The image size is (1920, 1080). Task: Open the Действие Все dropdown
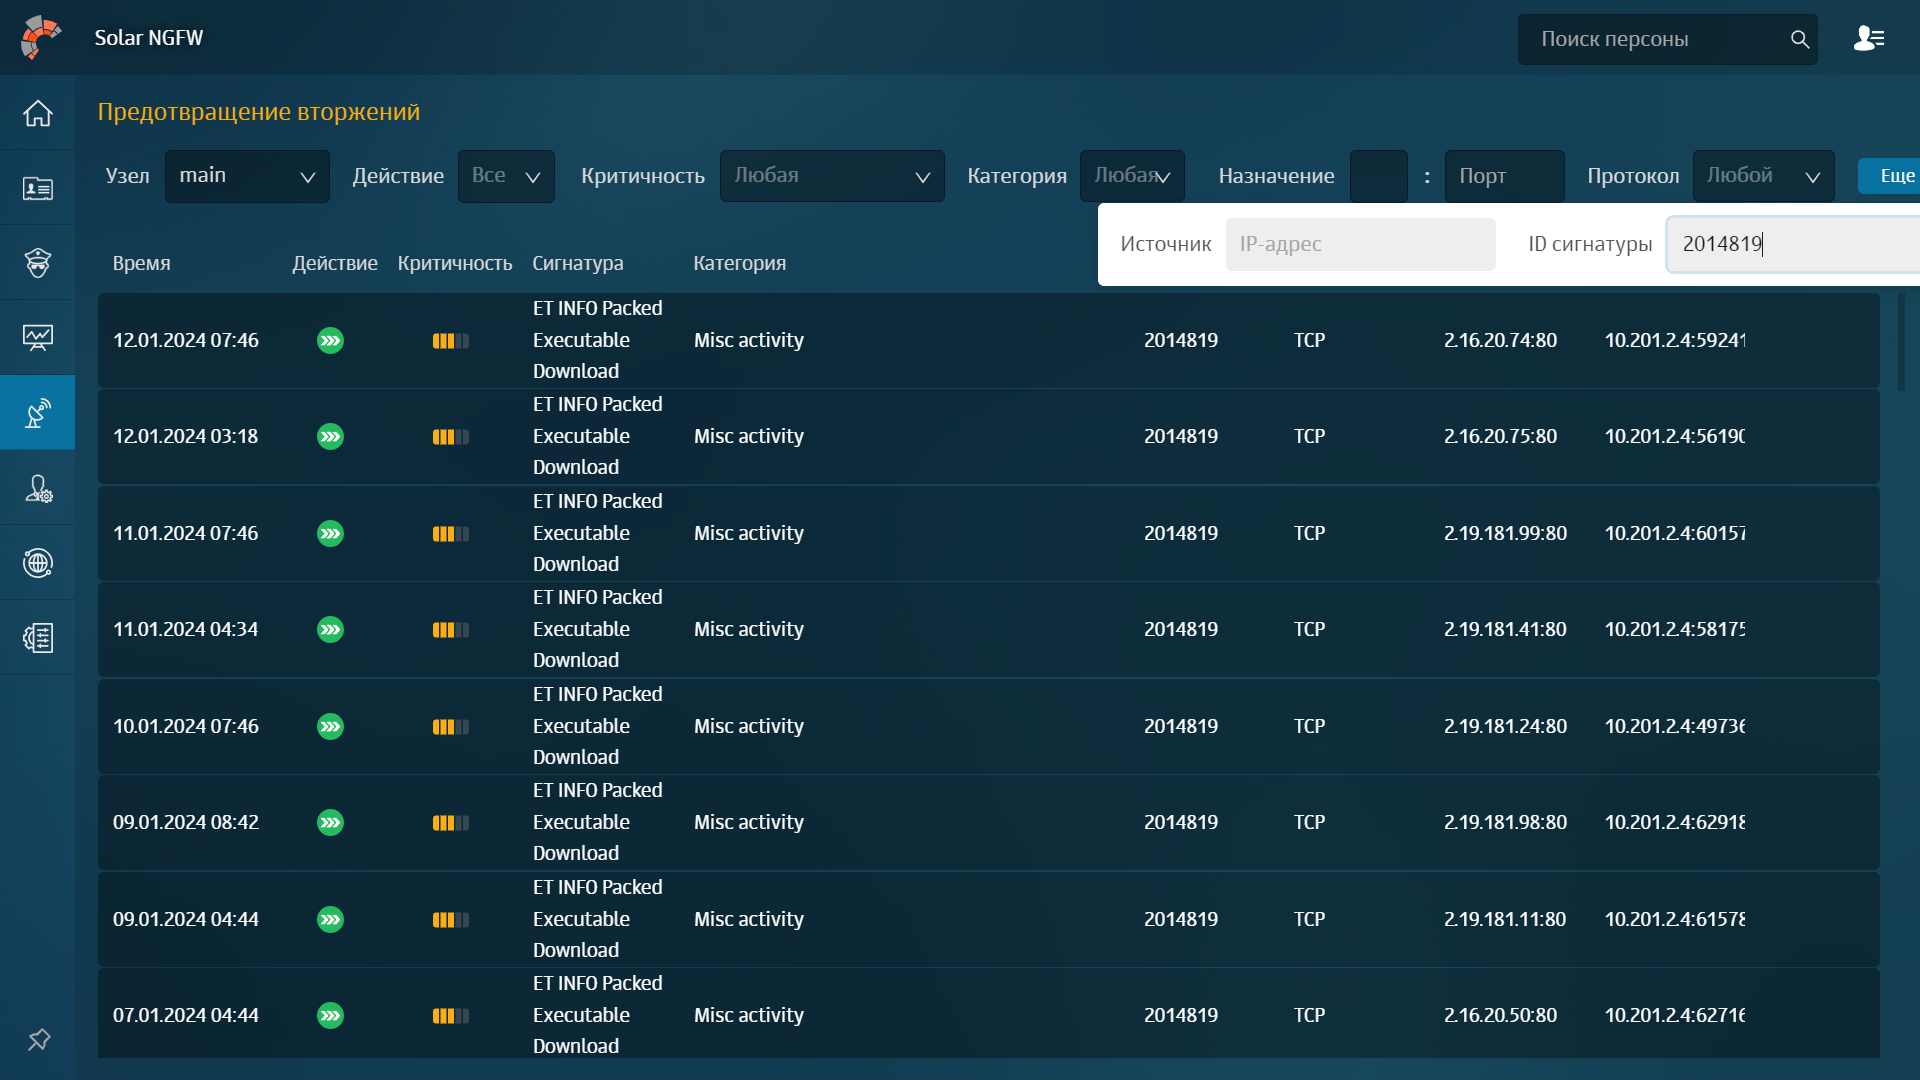[506, 176]
